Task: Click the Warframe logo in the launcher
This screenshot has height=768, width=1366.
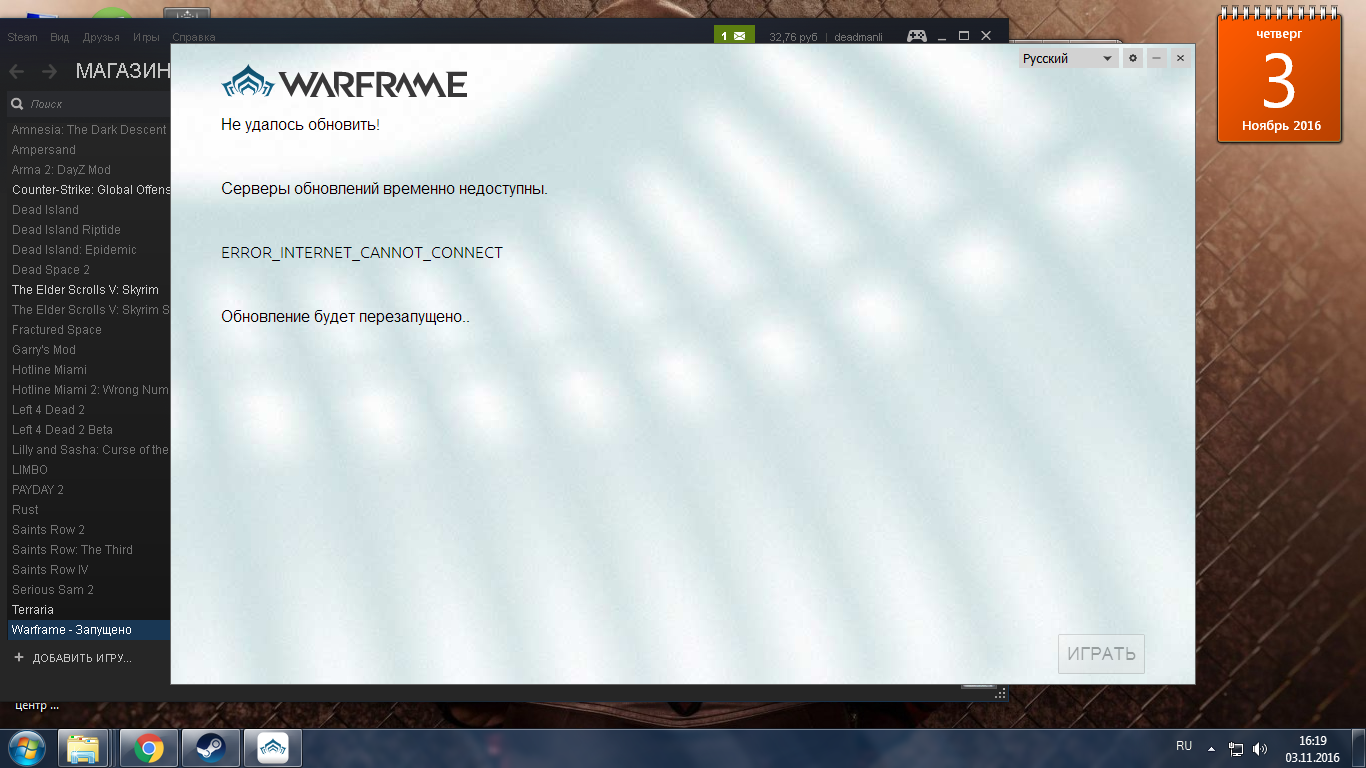Action: pos(344,83)
